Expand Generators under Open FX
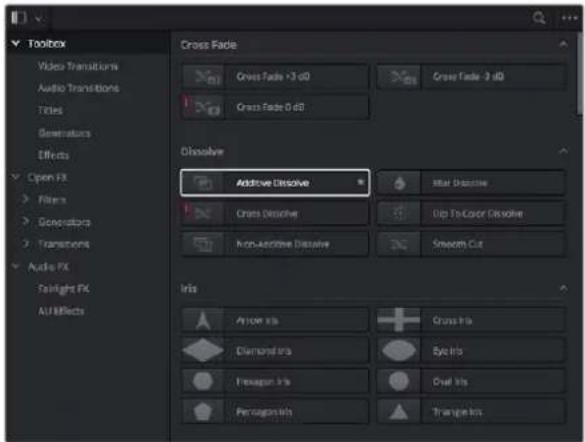 pos(25,221)
